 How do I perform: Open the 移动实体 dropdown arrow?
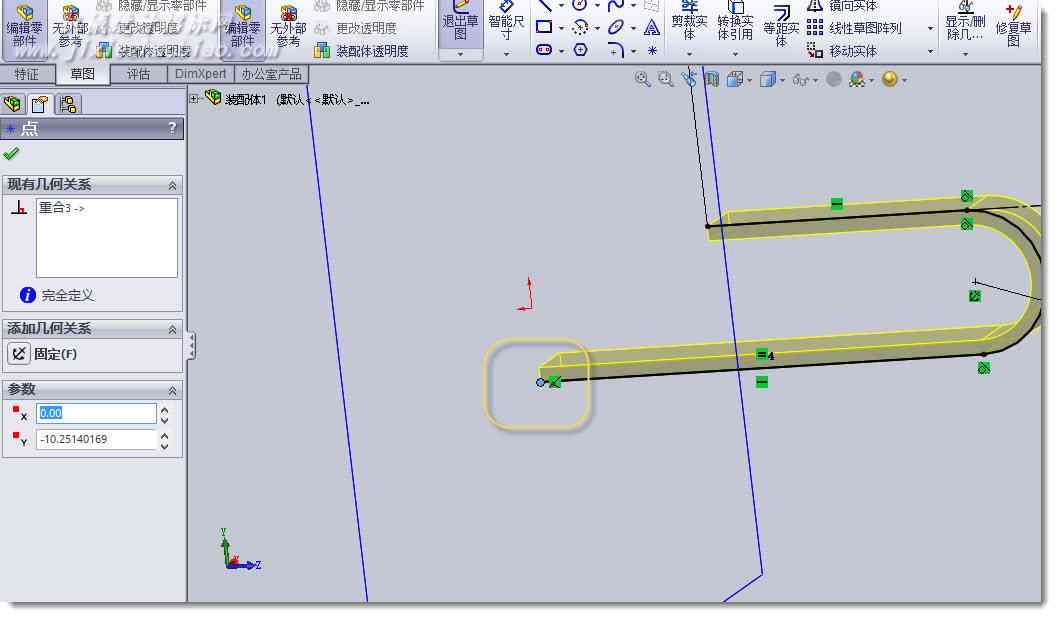[x=930, y=51]
